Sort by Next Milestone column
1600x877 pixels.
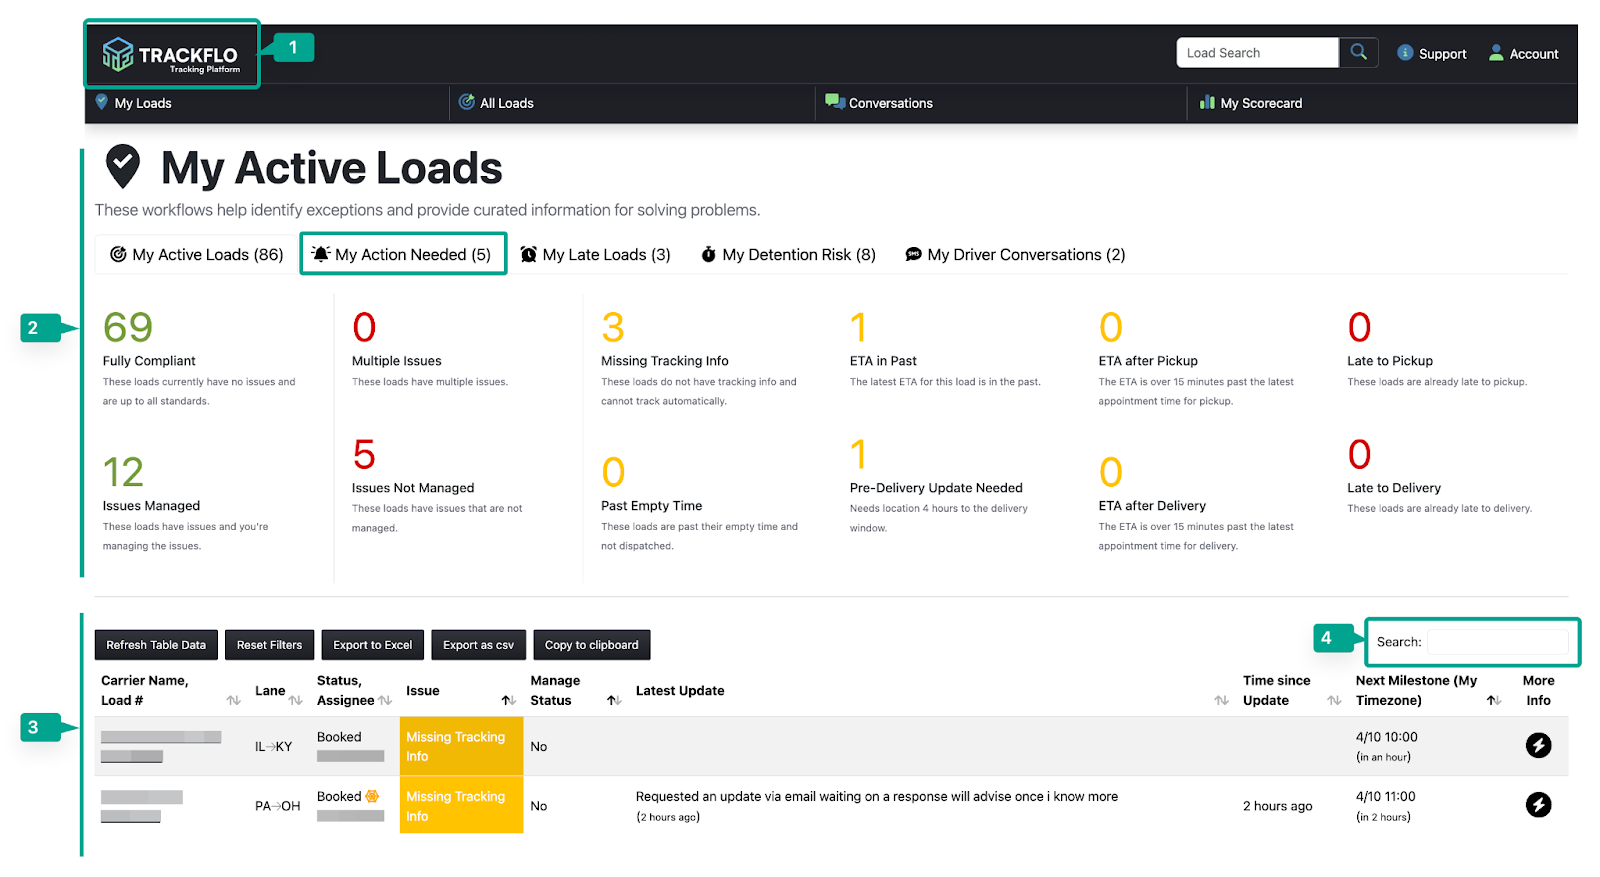tap(1493, 700)
